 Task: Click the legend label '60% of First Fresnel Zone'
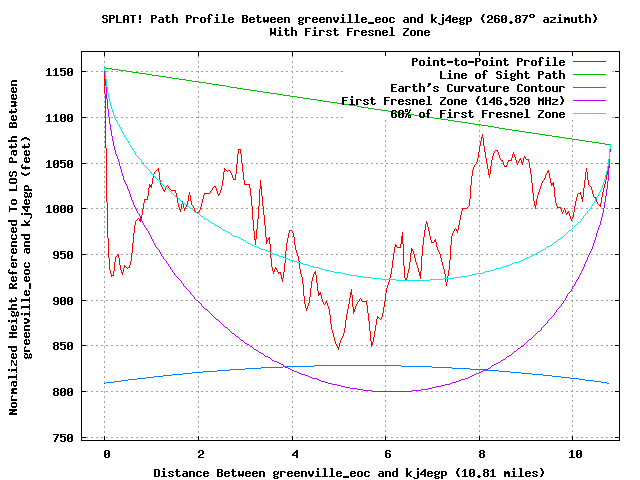tap(478, 114)
